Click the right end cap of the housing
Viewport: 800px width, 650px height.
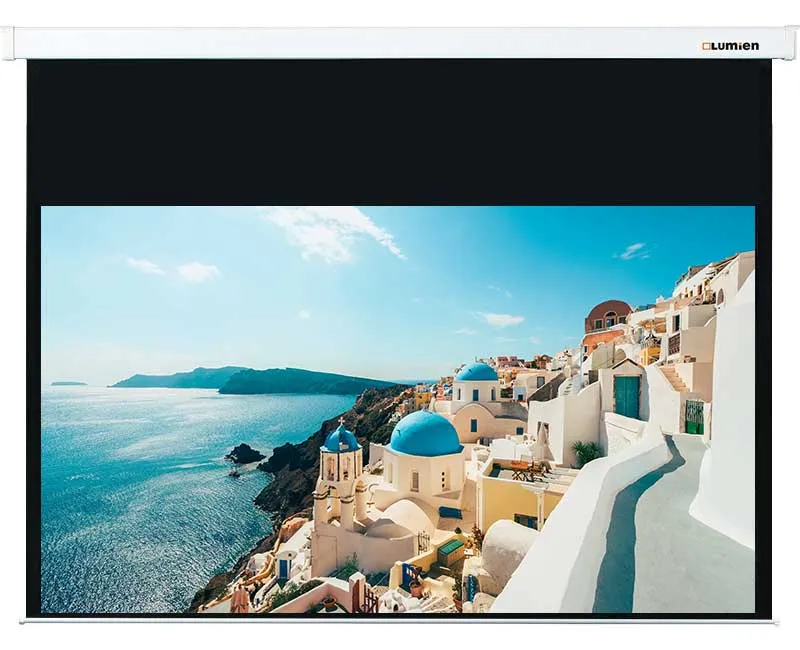(x=791, y=43)
